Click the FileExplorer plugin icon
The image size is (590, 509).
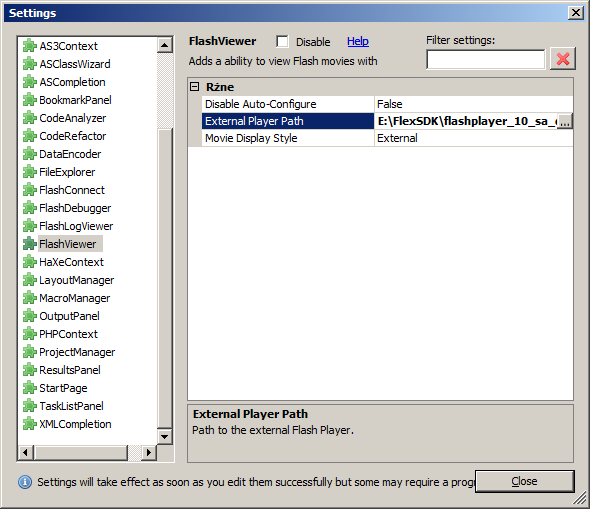(30, 172)
